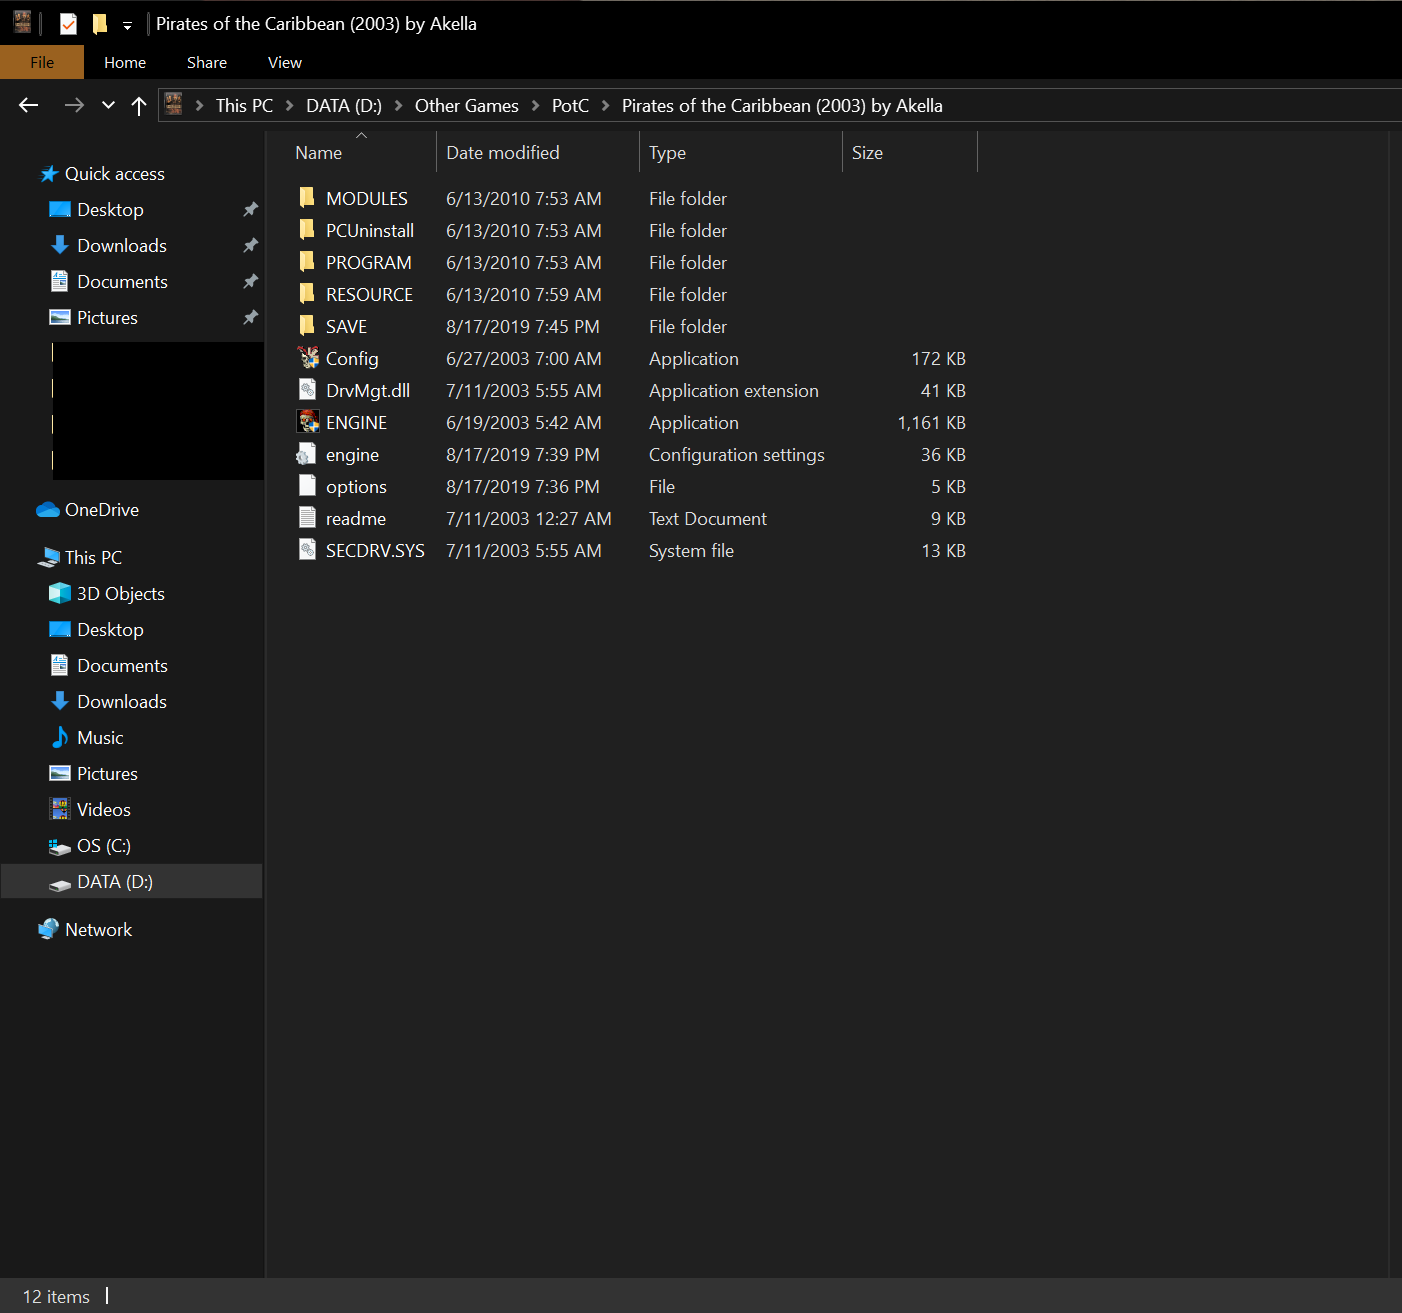Click the readme Text Document type cell
This screenshot has height=1313, width=1402.
(708, 518)
